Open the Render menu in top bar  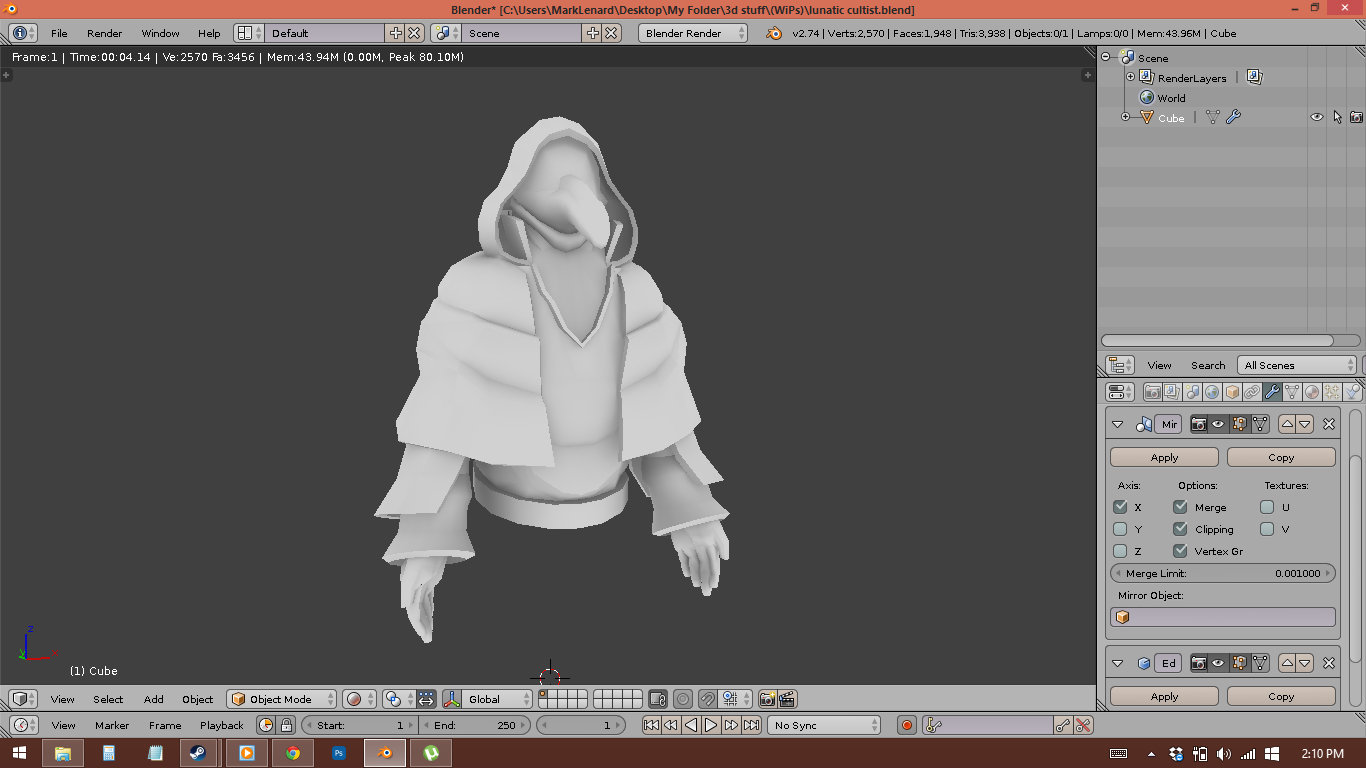[x=104, y=33]
